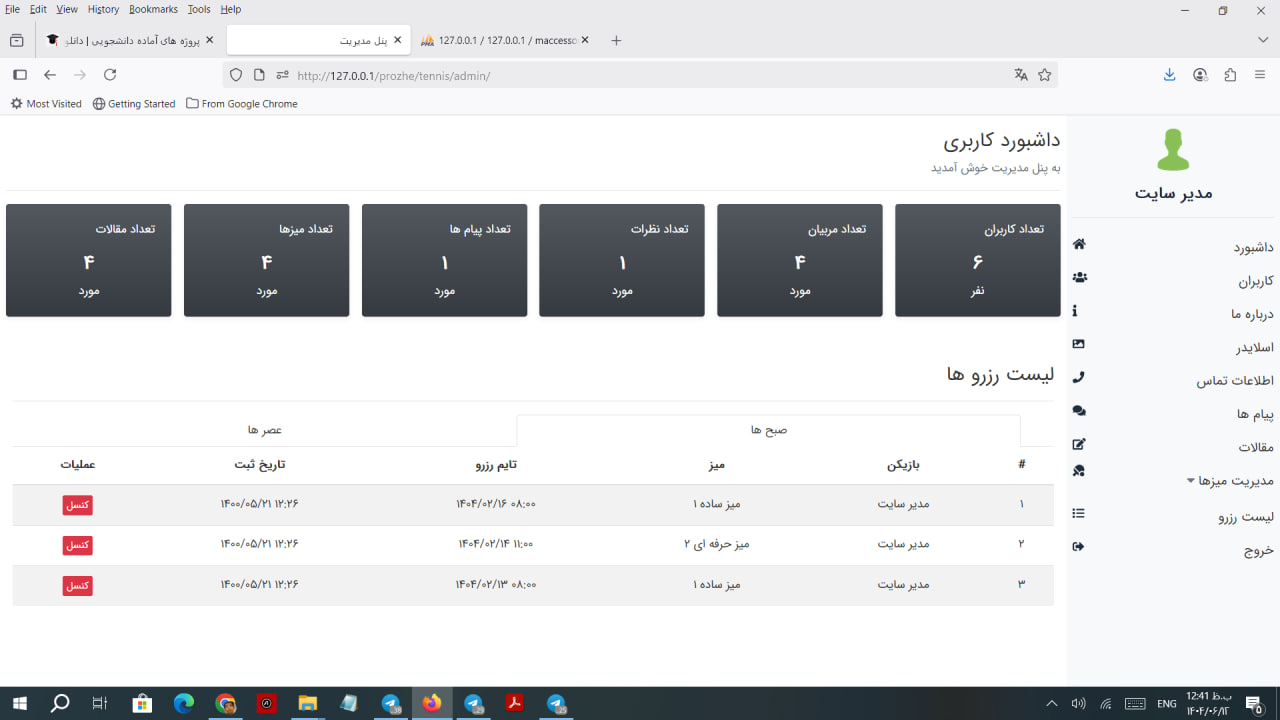Click the Getting Started bookmark
Screen dimensions: 1280x720
pyautogui.click(x=133, y=104)
